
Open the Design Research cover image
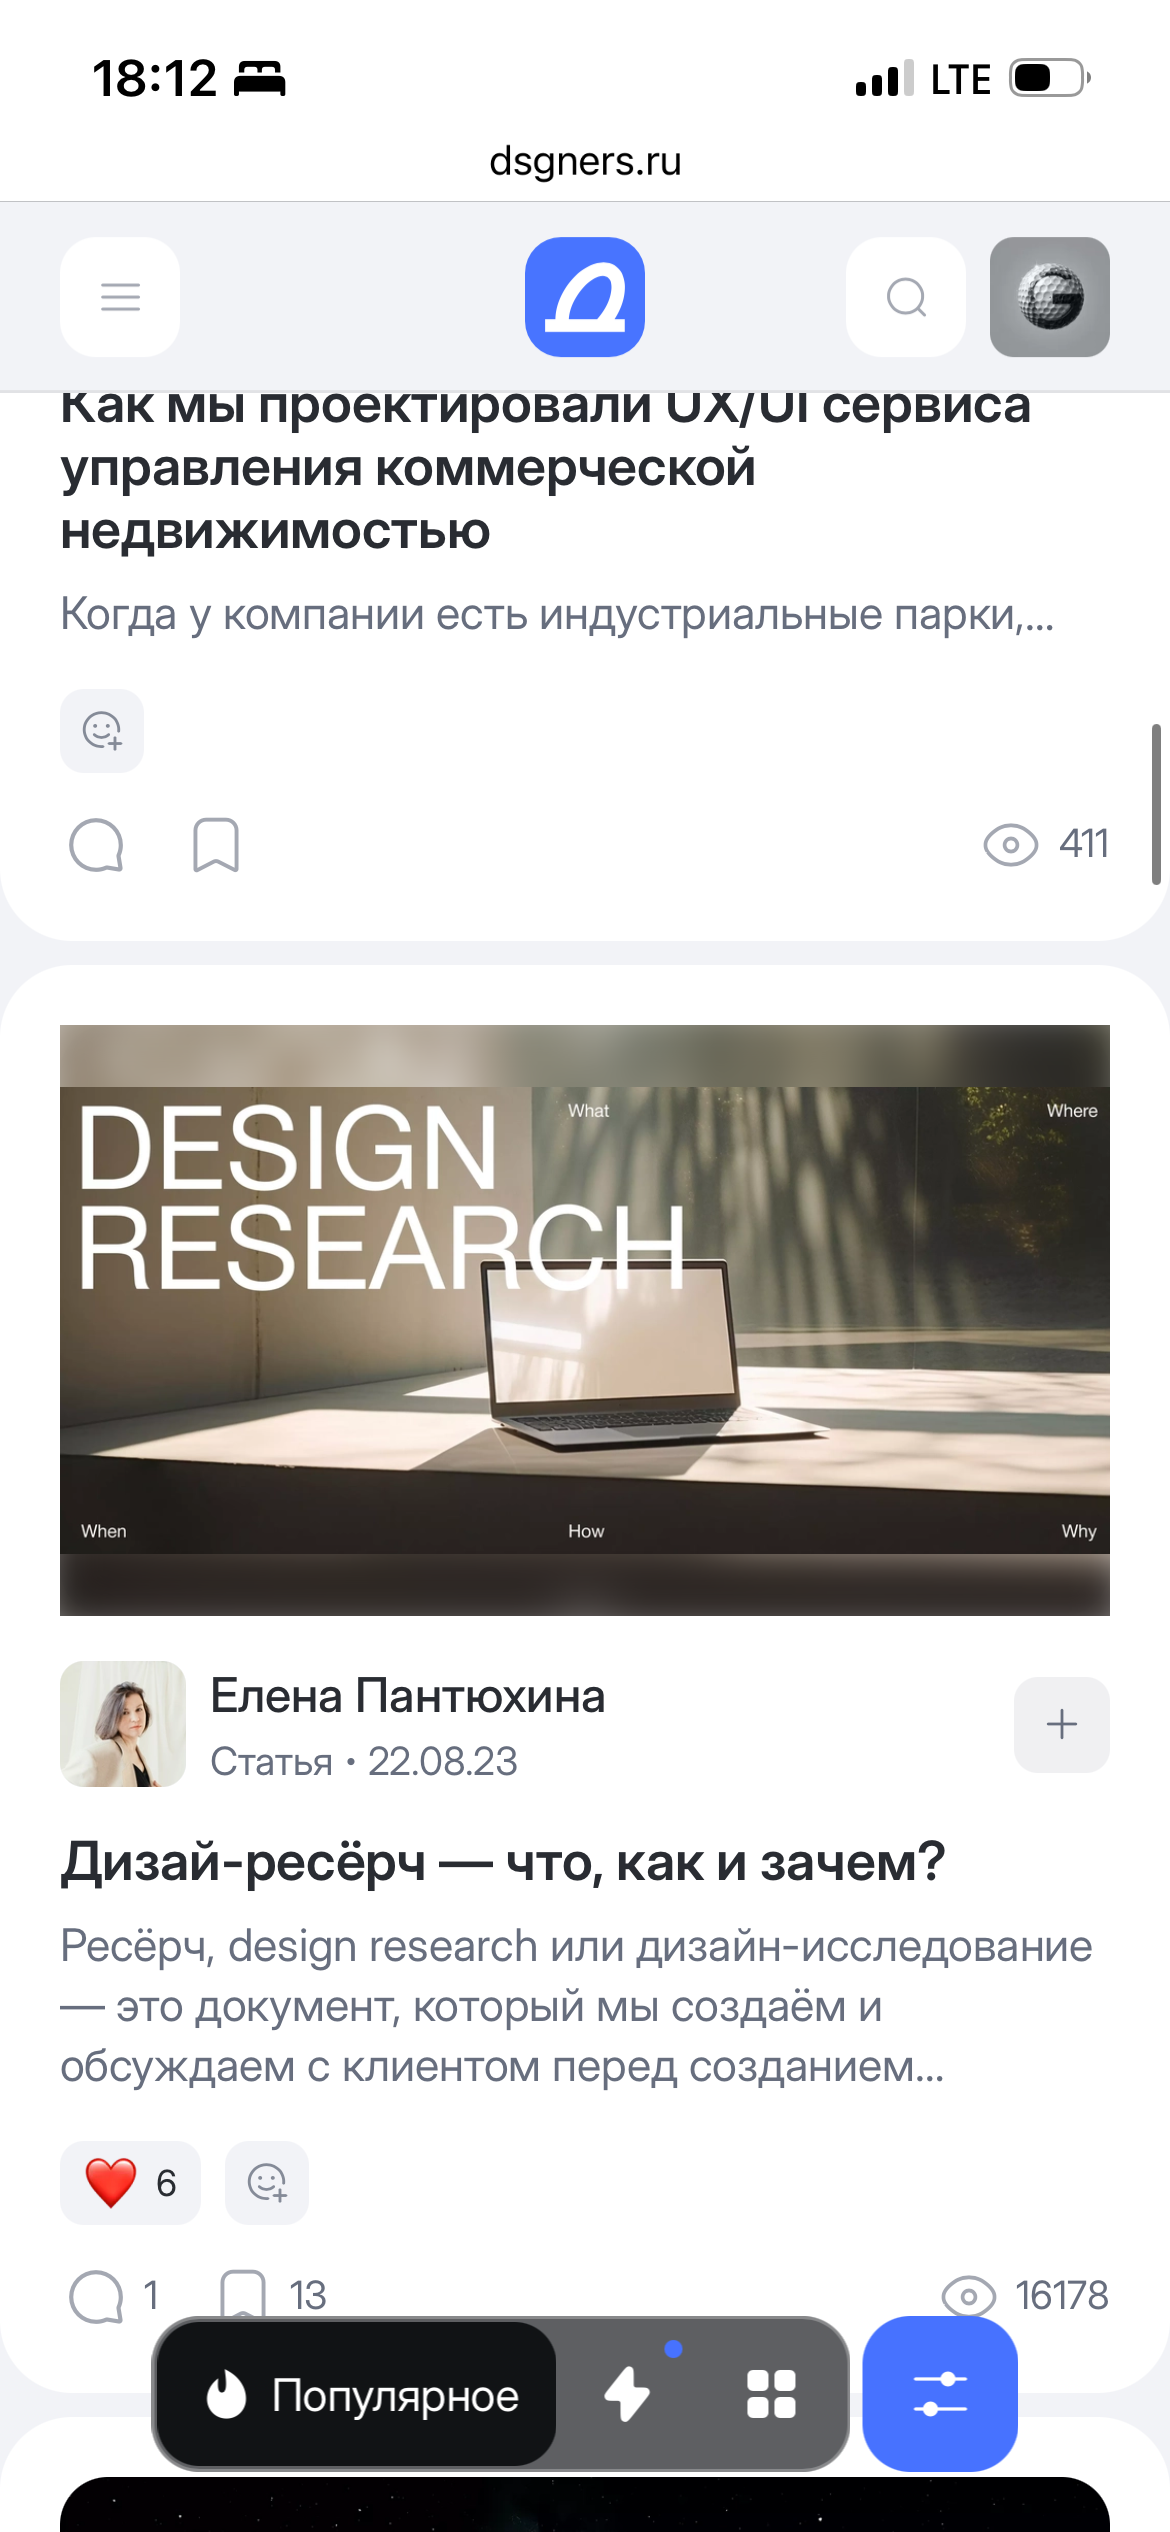pos(585,1320)
